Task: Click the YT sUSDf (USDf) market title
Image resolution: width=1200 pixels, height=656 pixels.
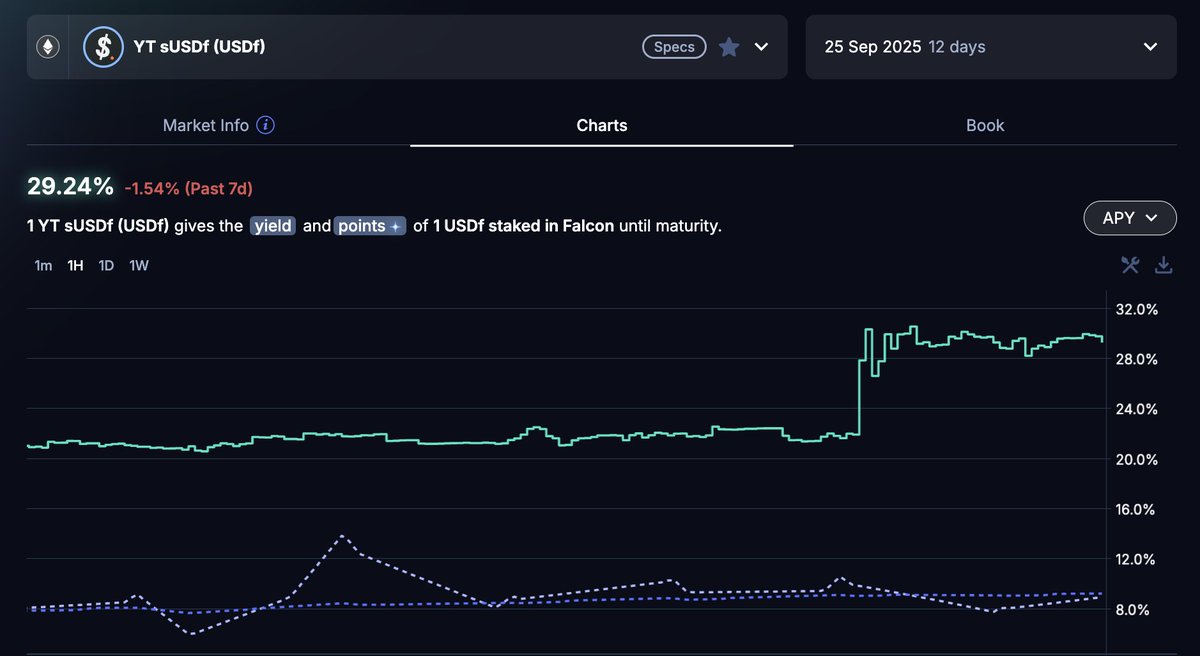Action: coord(199,46)
